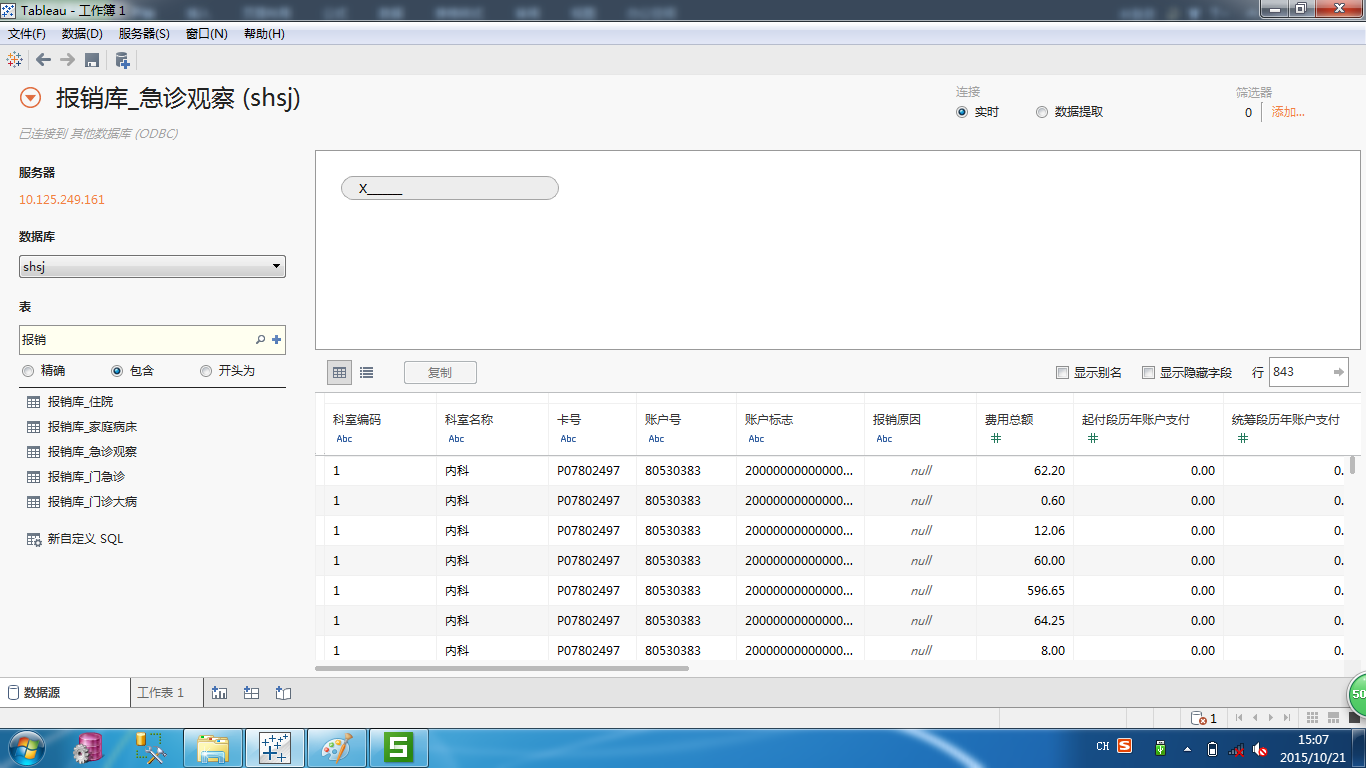Image resolution: width=1366 pixels, height=768 pixels.
Task: Save workbook using the floppy disk icon
Action: (92, 60)
